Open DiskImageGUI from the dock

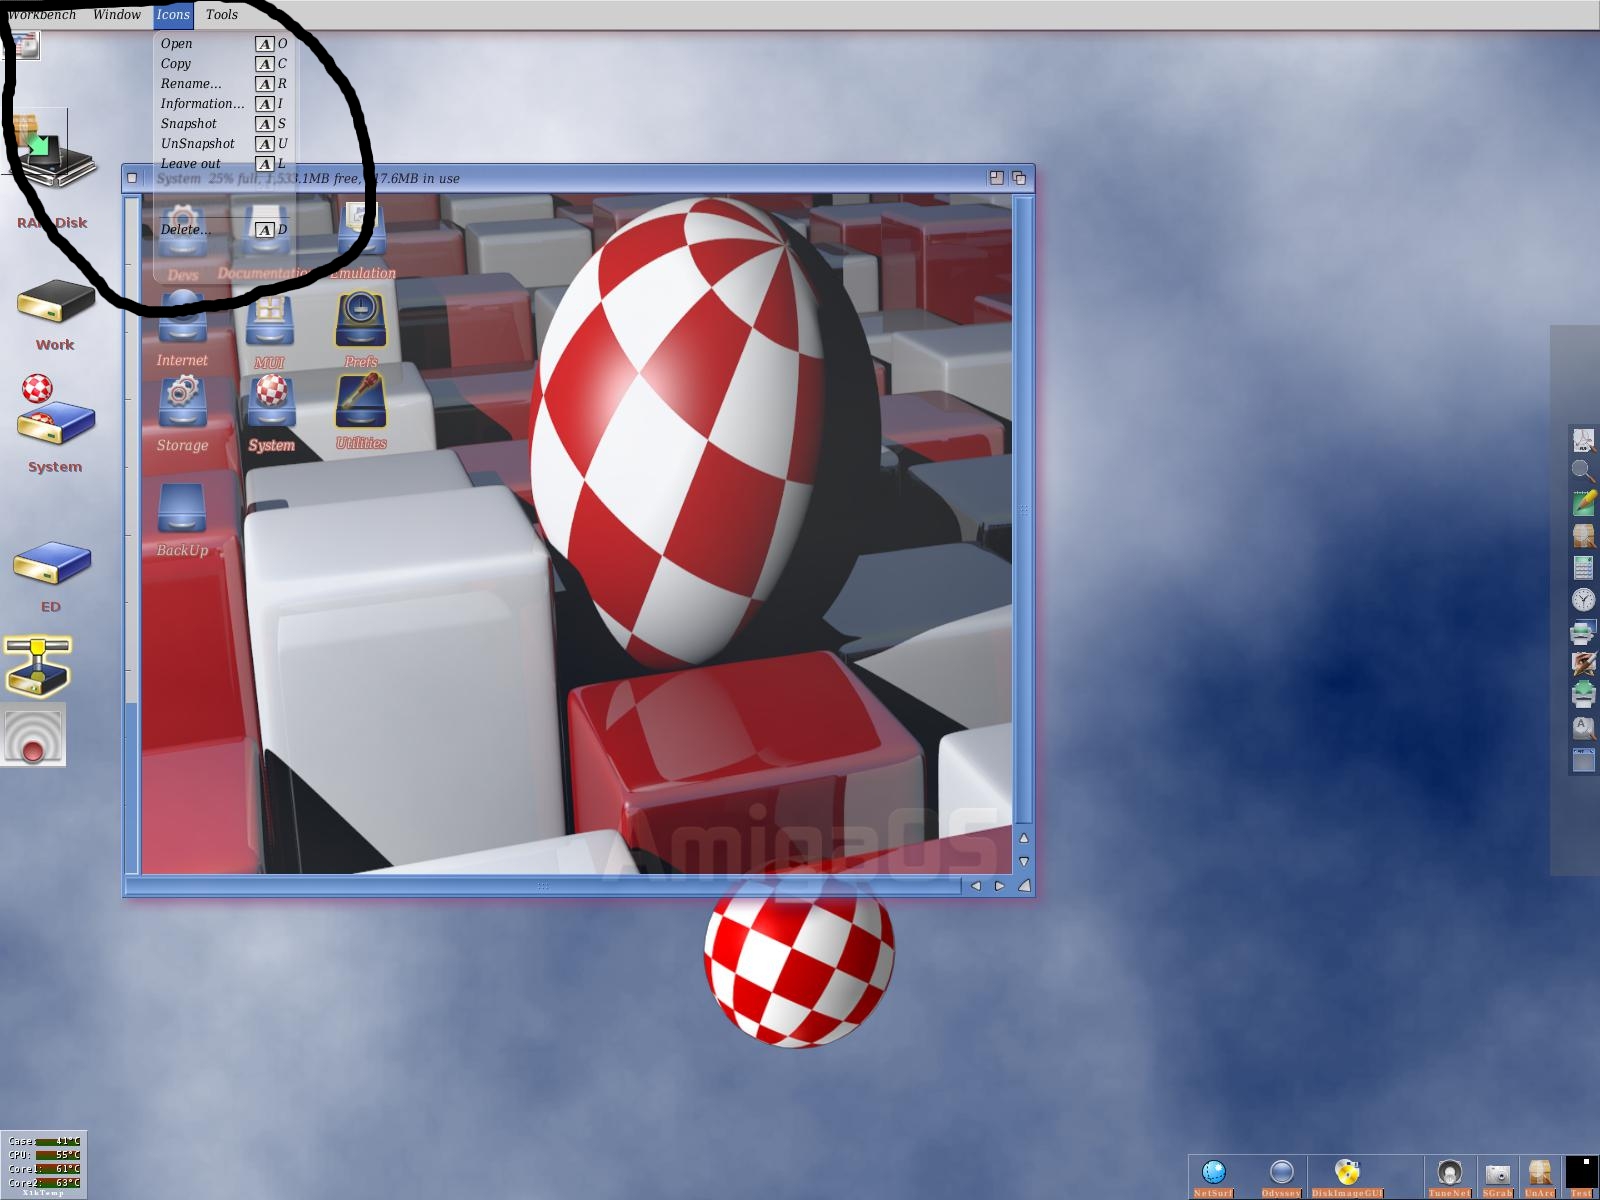1347,1172
